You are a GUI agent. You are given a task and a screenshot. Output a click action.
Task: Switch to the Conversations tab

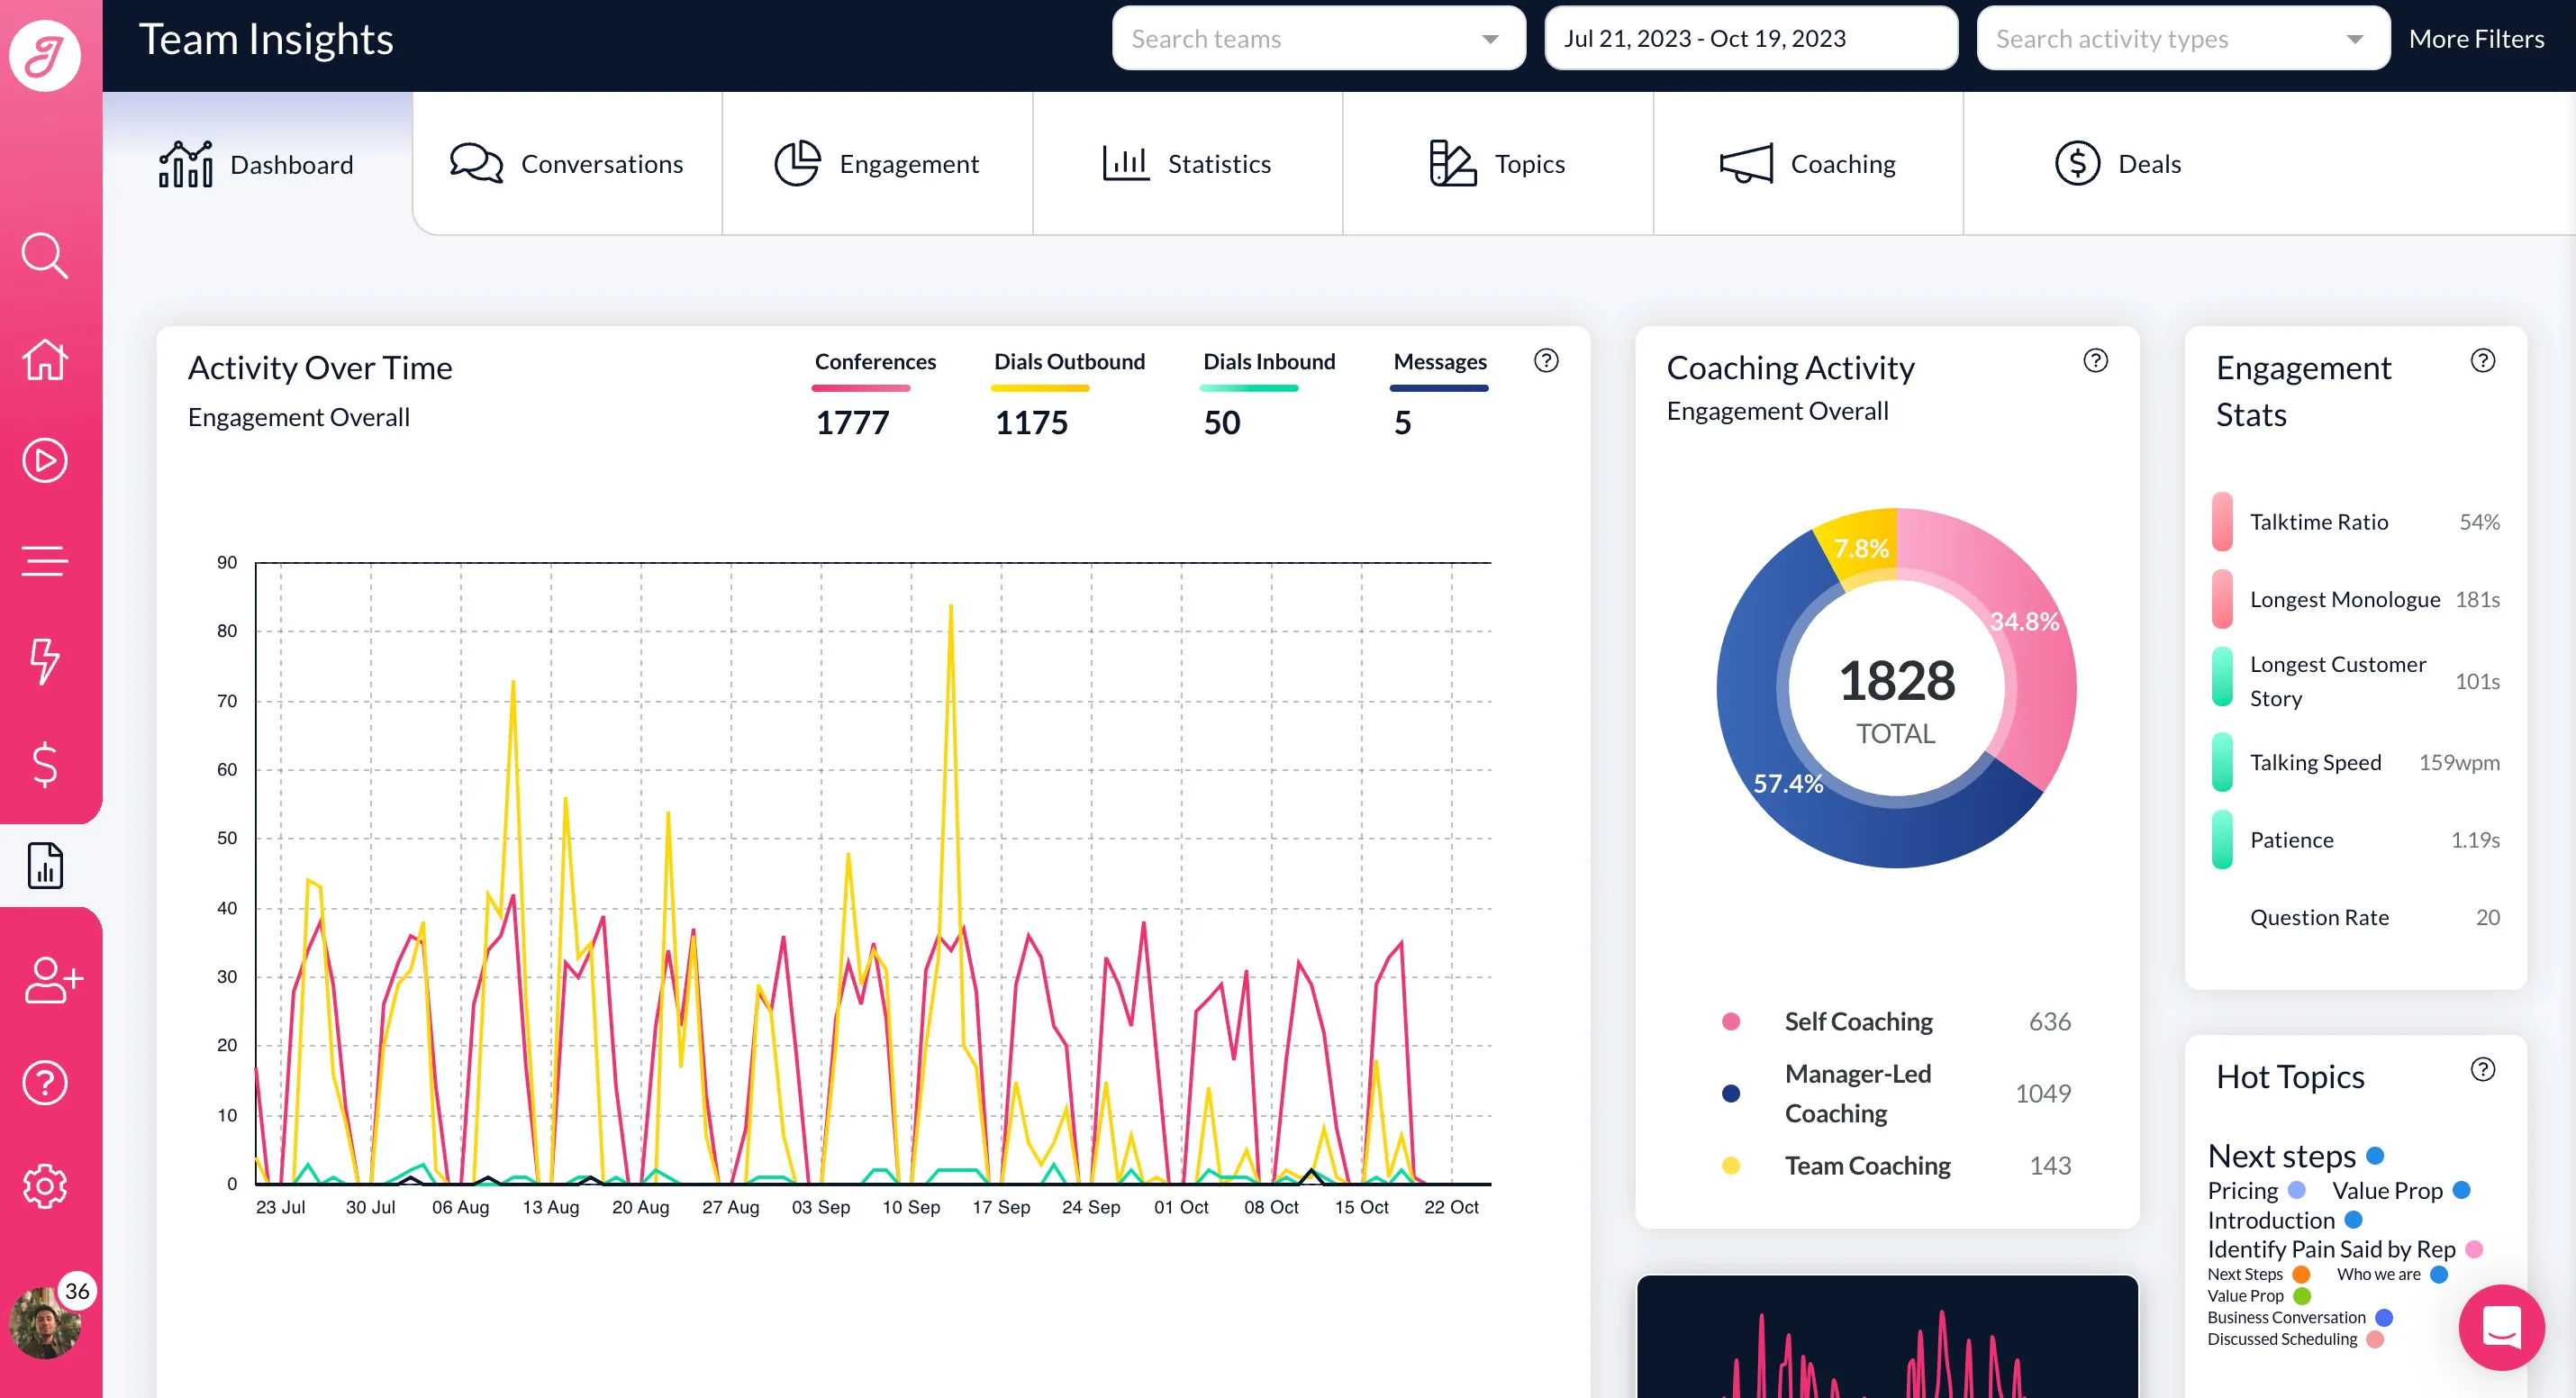567,163
